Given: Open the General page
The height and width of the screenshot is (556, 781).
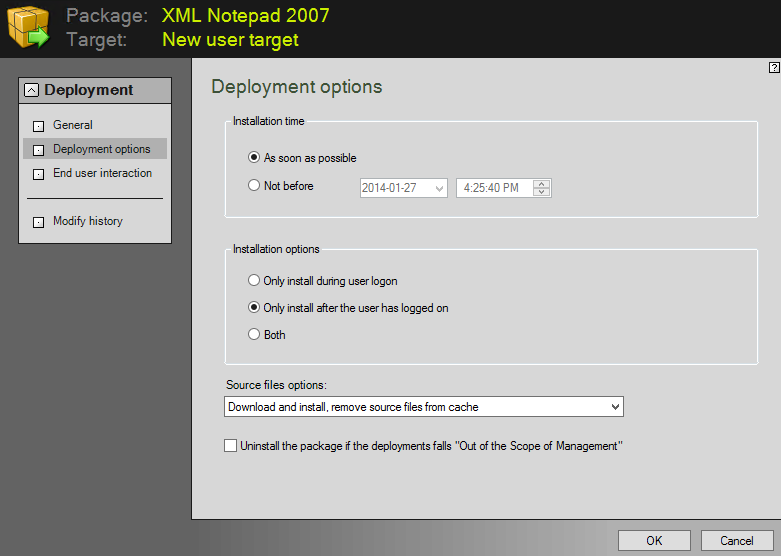Looking at the screenshot, I should (x=73, y=125).
